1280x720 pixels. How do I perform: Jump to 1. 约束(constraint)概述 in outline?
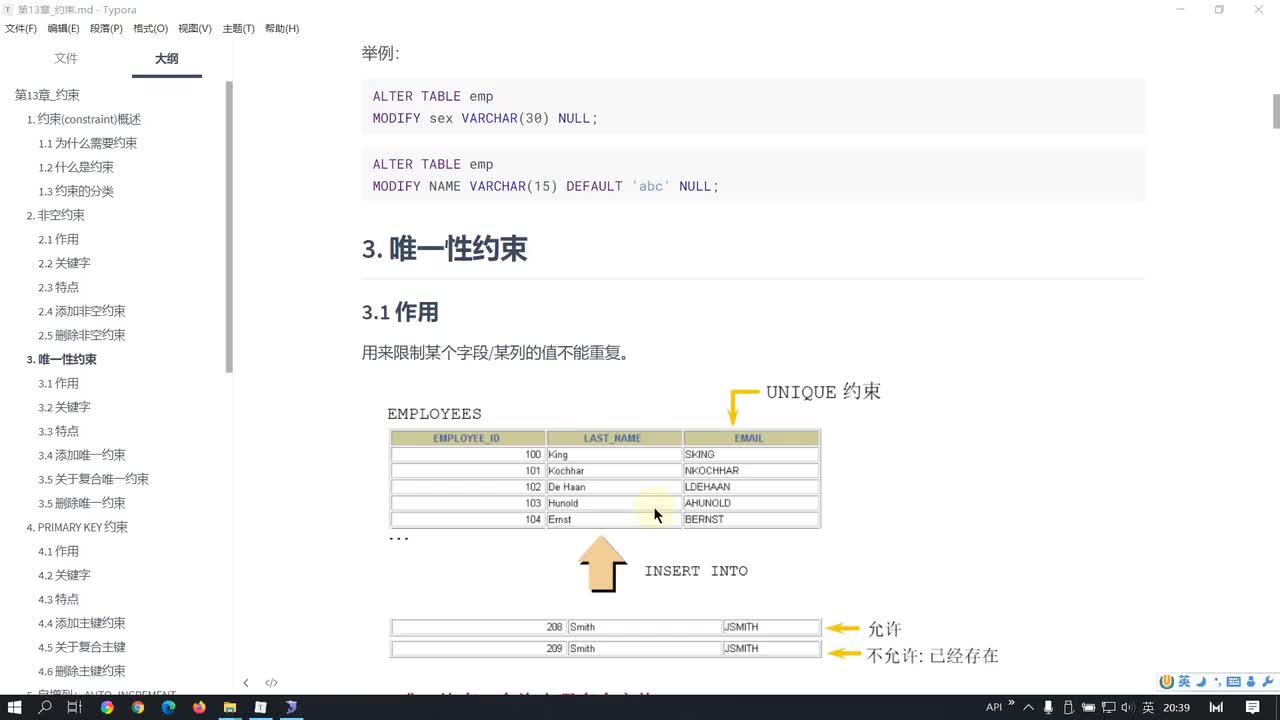84,119
